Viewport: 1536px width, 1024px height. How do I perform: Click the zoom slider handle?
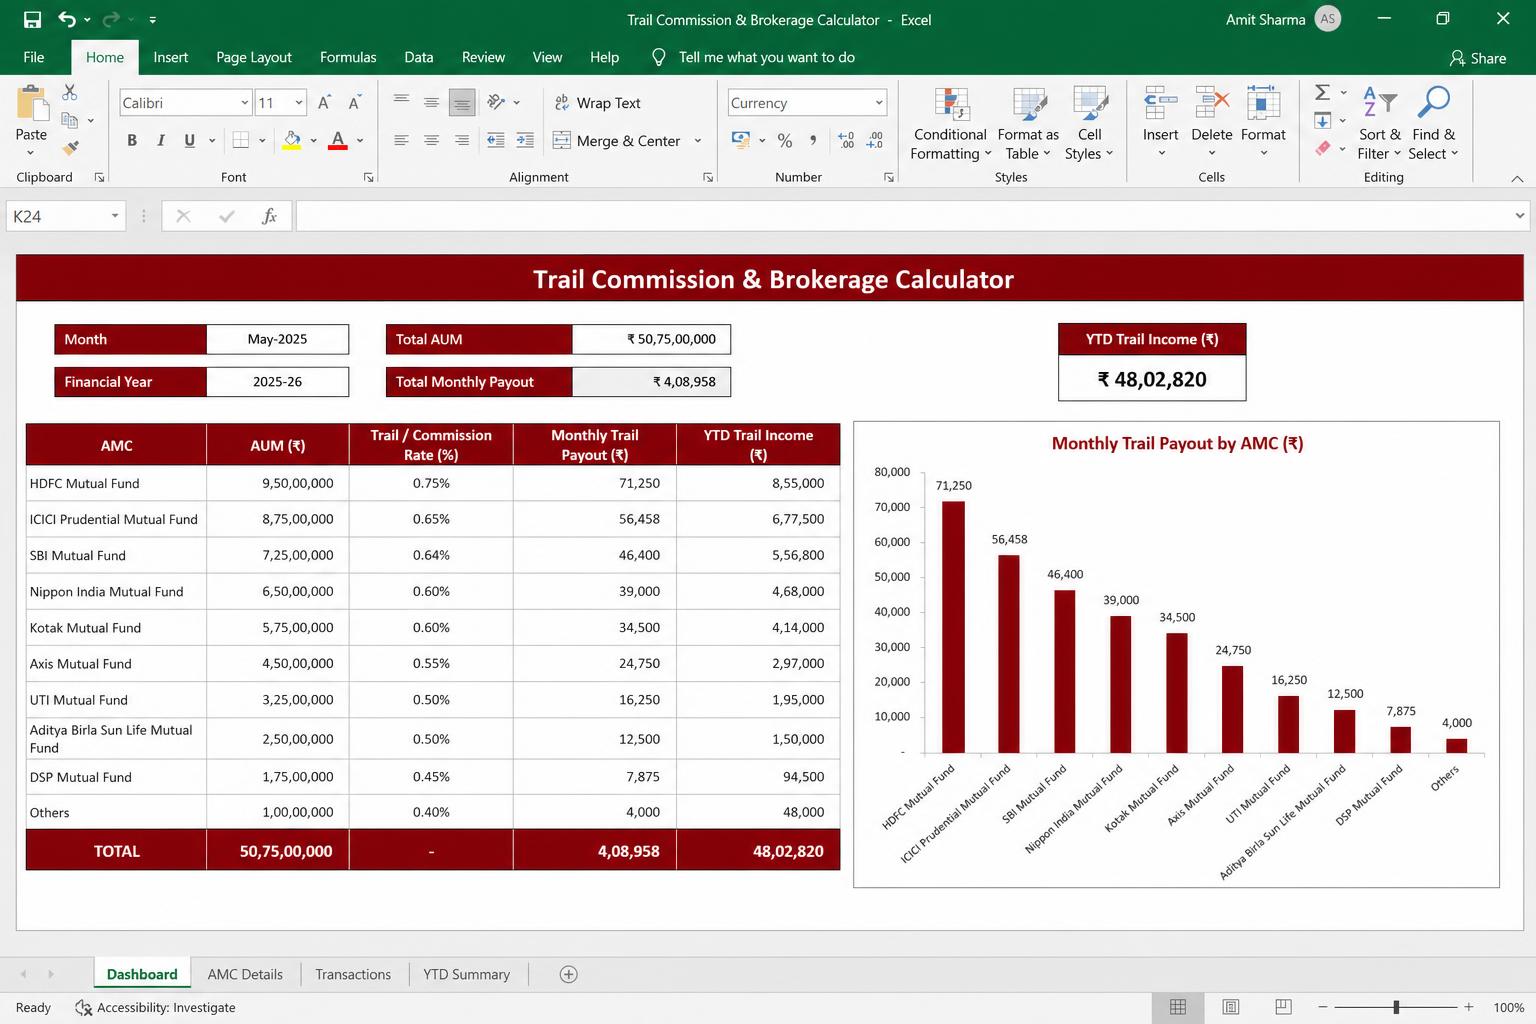pos(1396,1007)
